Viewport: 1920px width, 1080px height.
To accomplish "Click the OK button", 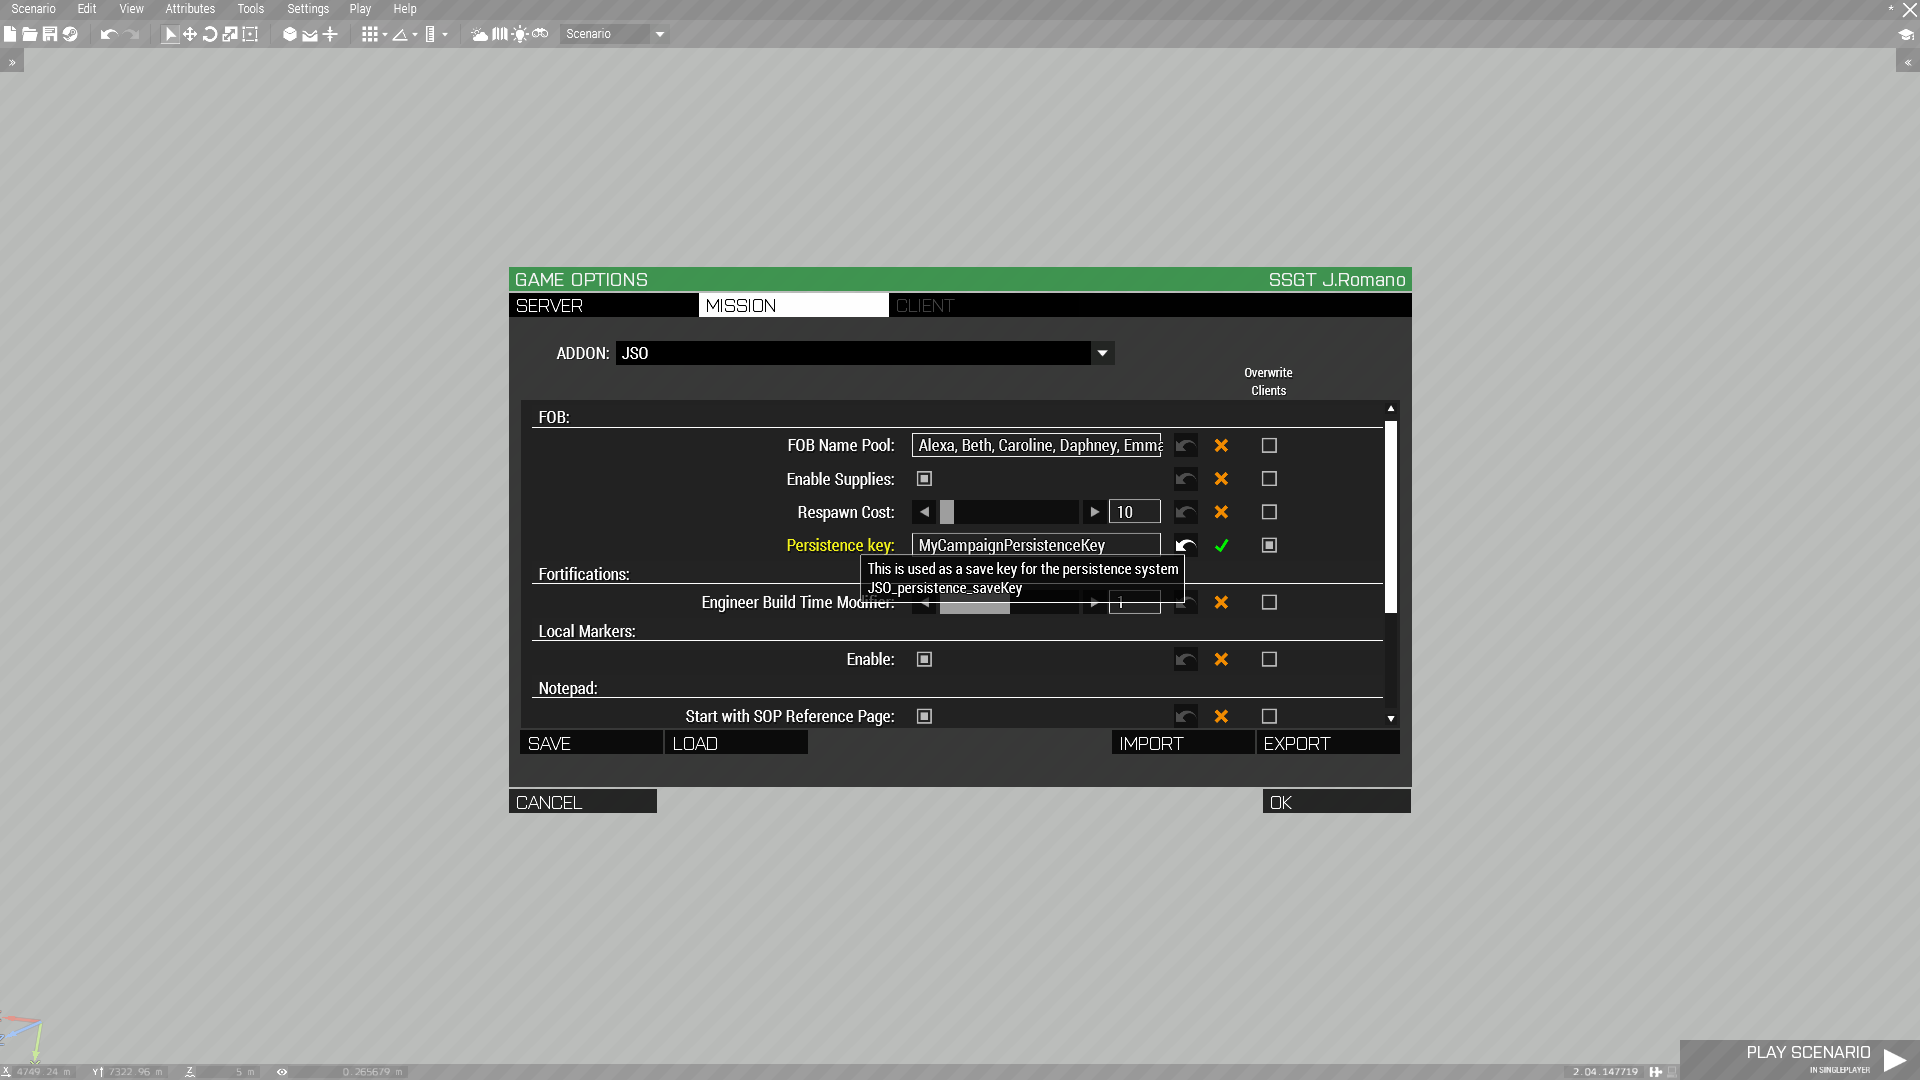I will [1336, 802].
